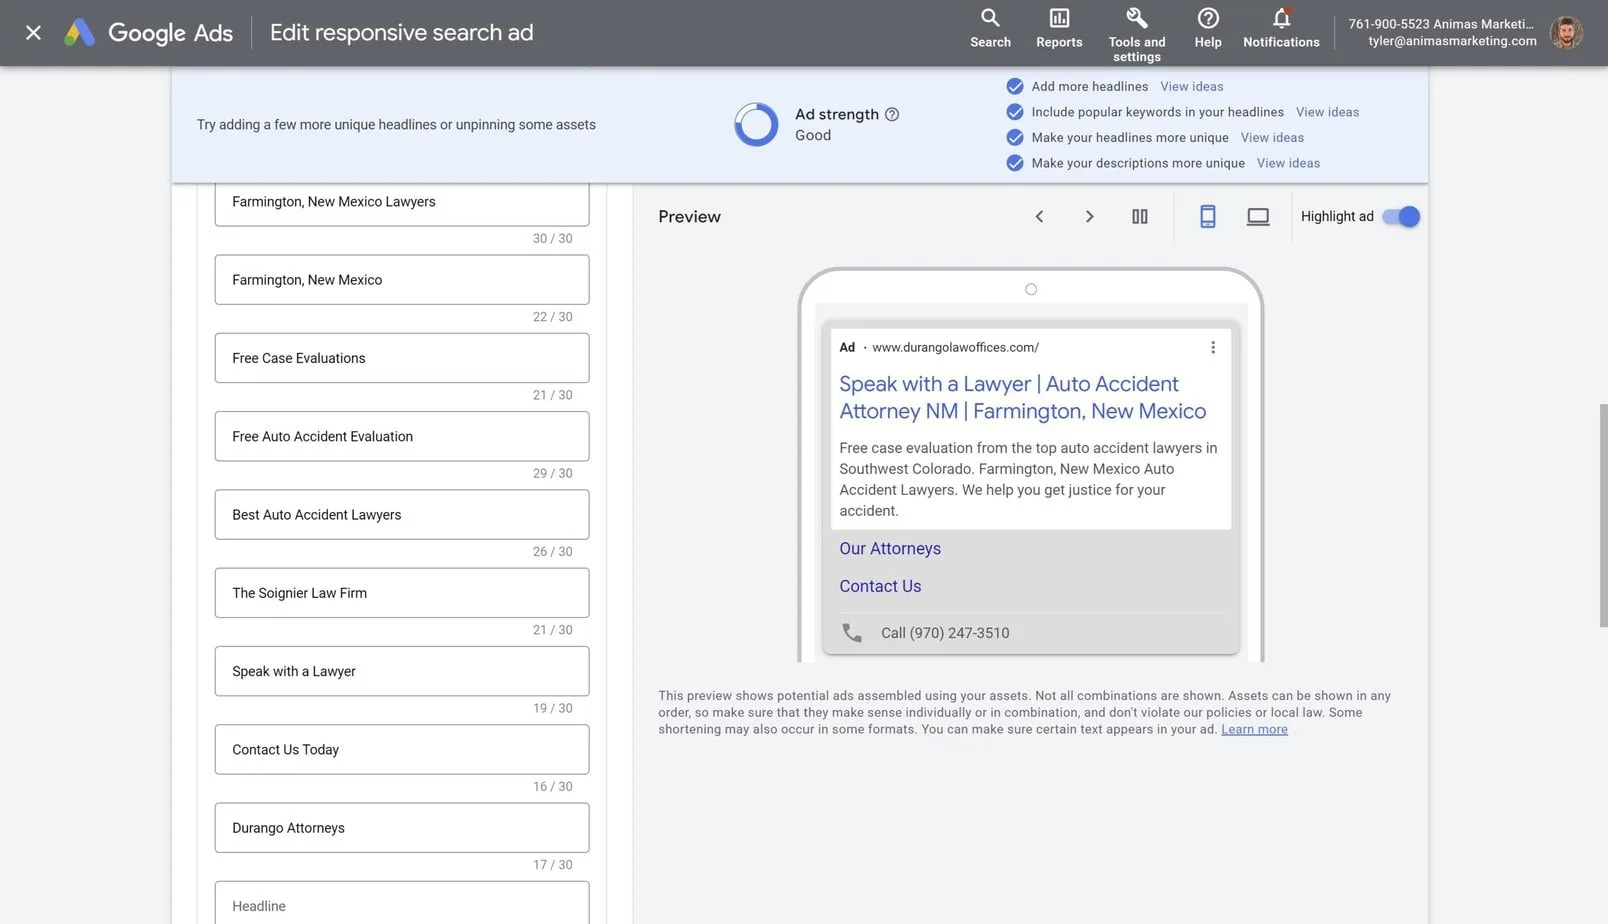Turn off the Highlight ad toggle
The image size is (1608, 924).
pos(1400,217)
